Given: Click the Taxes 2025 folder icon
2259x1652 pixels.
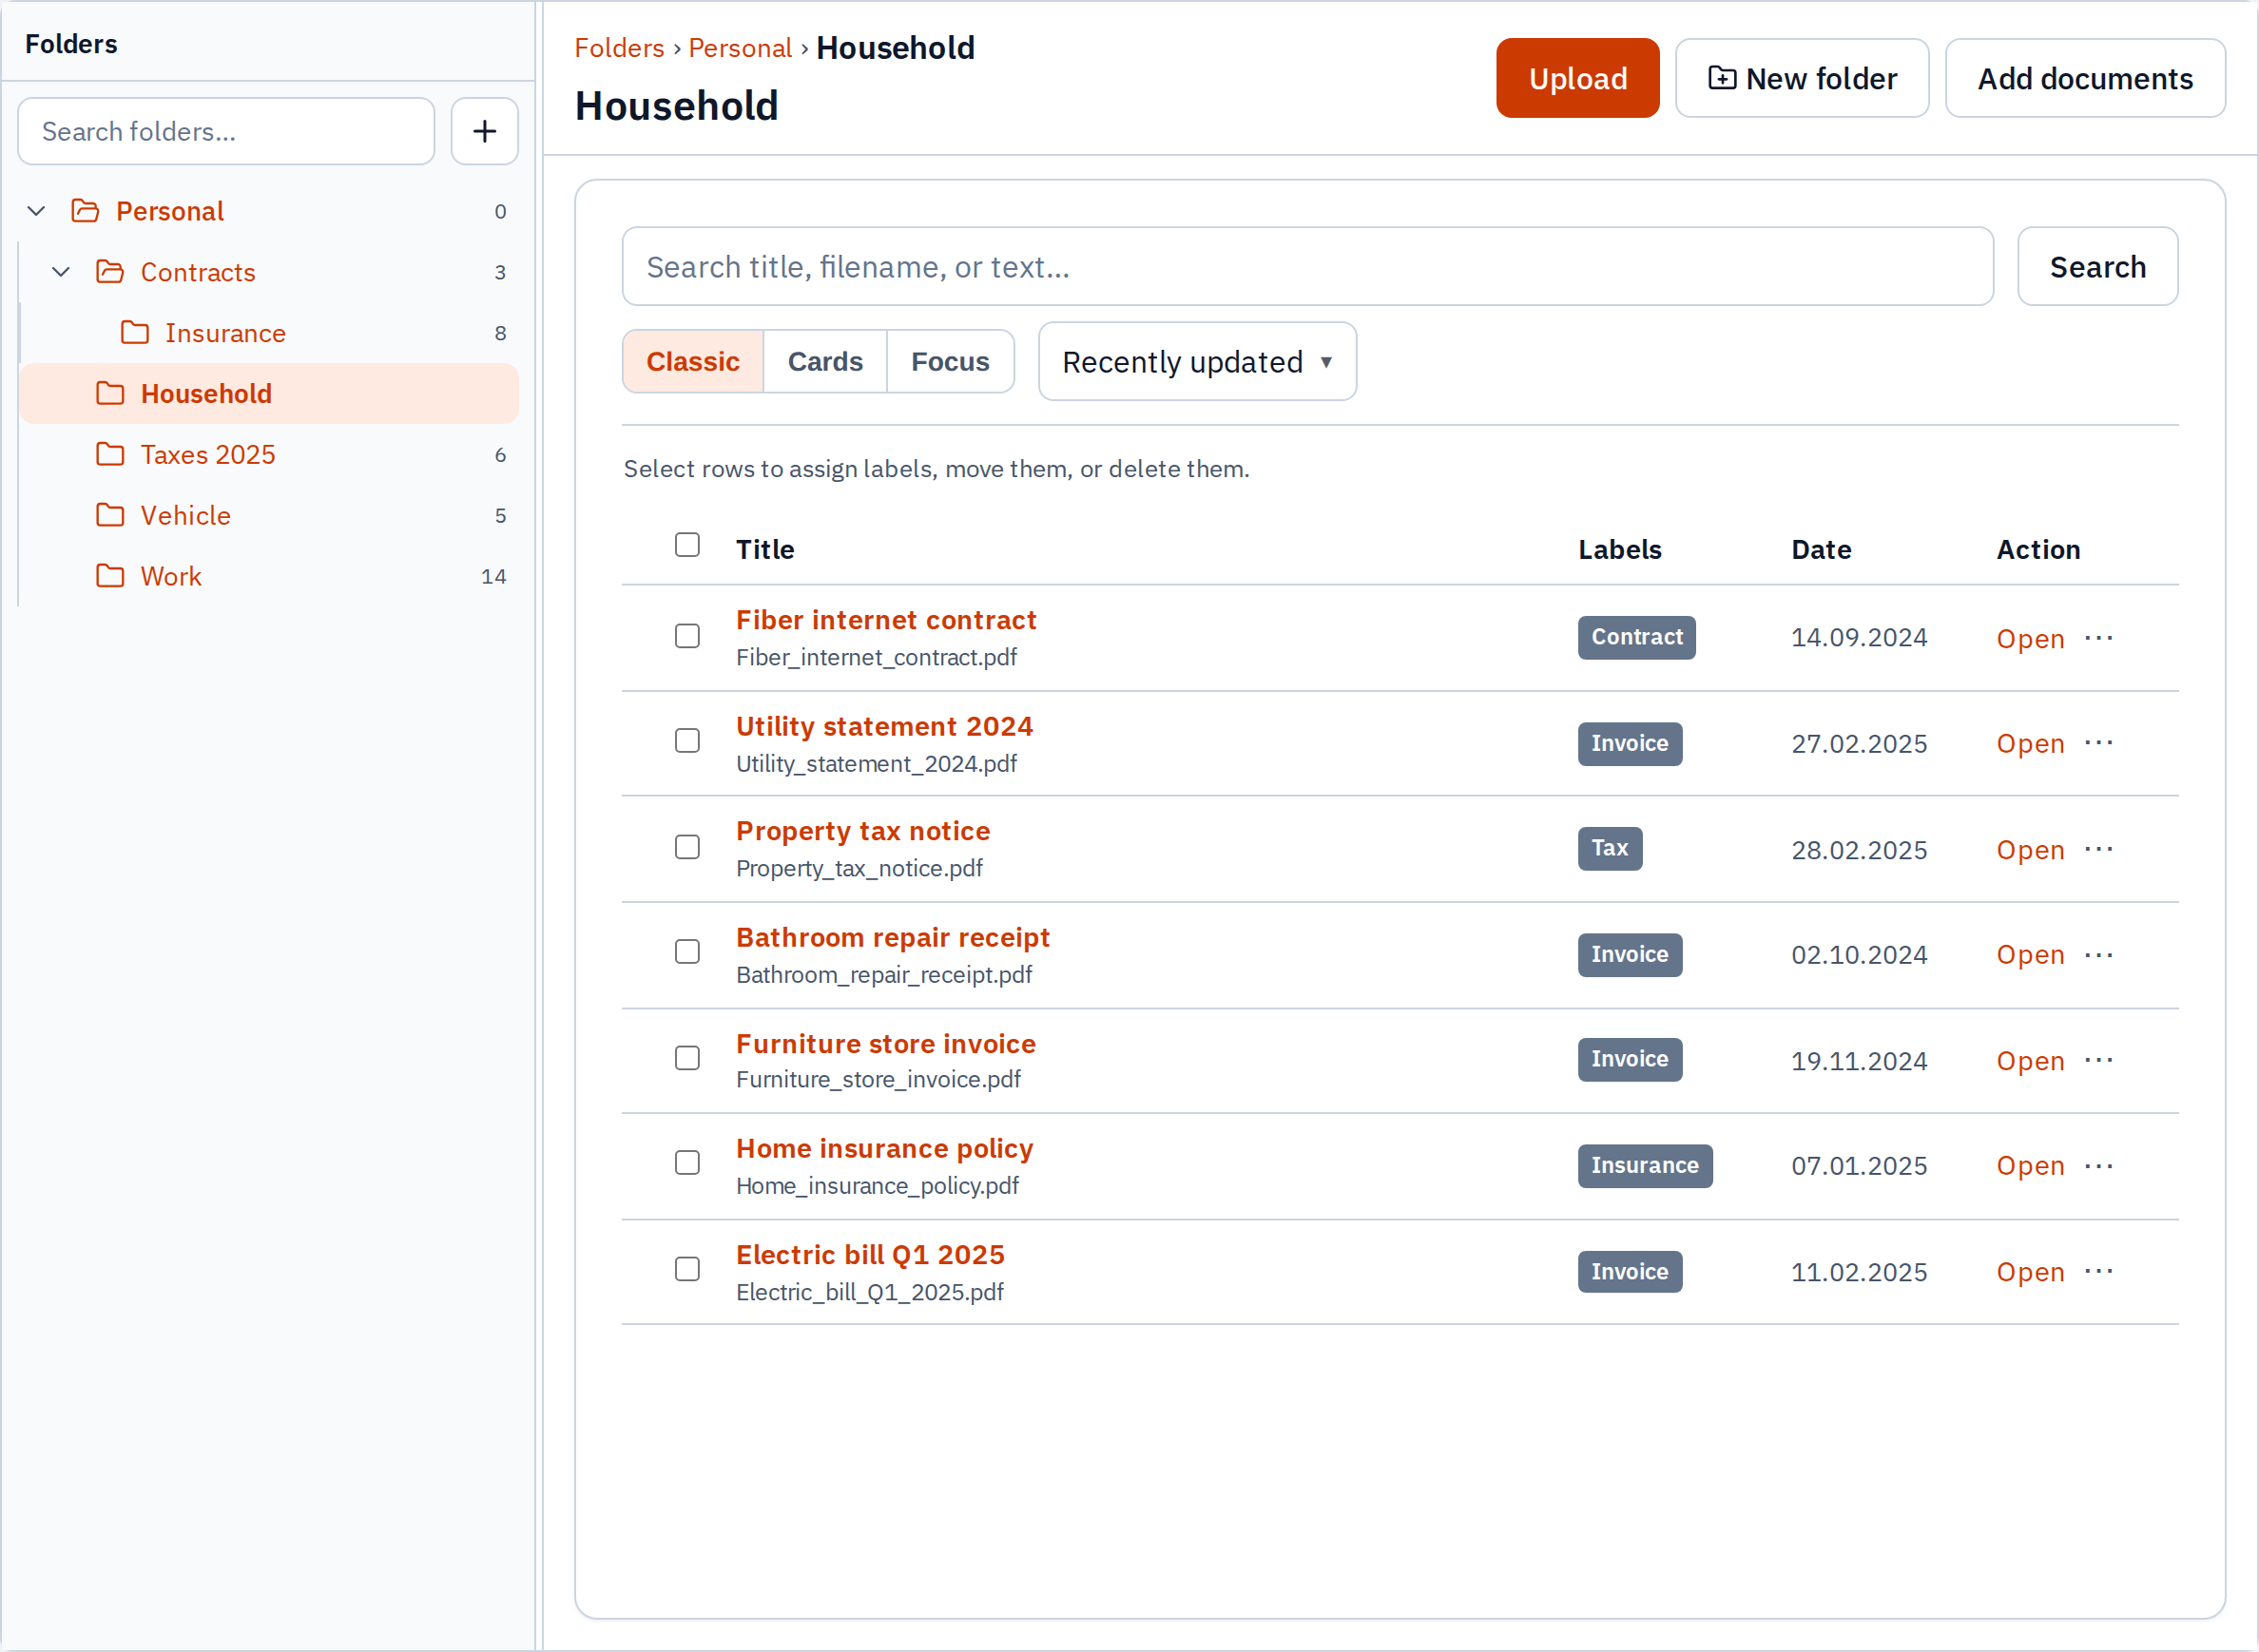Looking at the screenshot, I should point(110,455).
